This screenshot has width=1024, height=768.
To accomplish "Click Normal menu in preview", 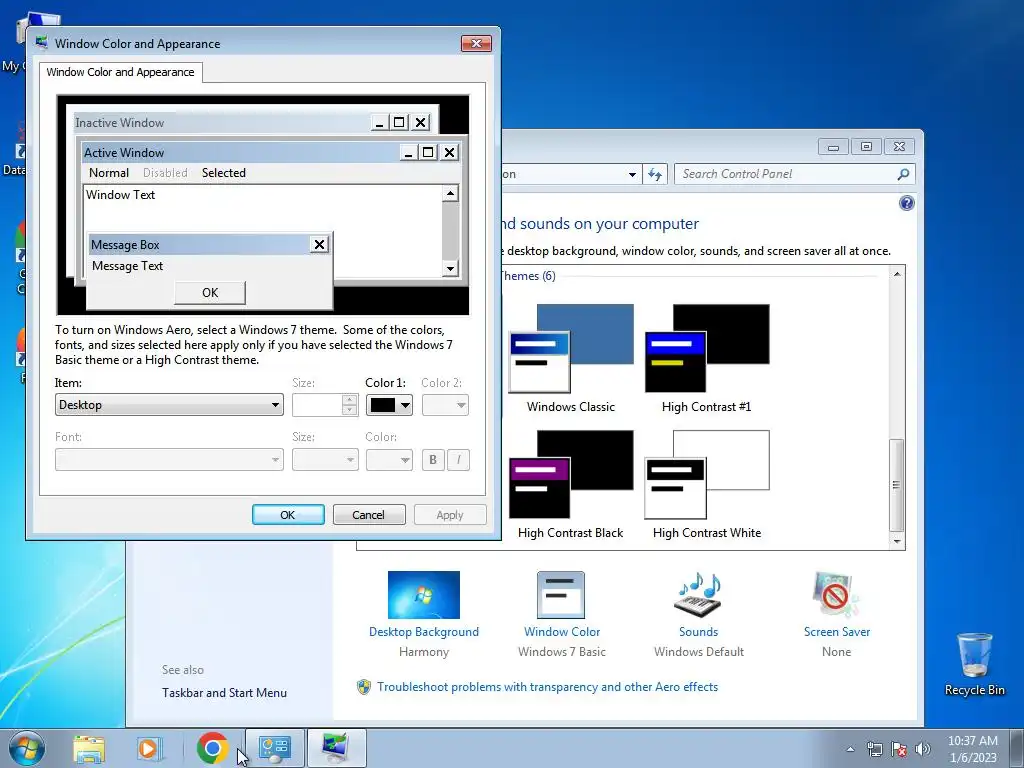I will 109,172.
